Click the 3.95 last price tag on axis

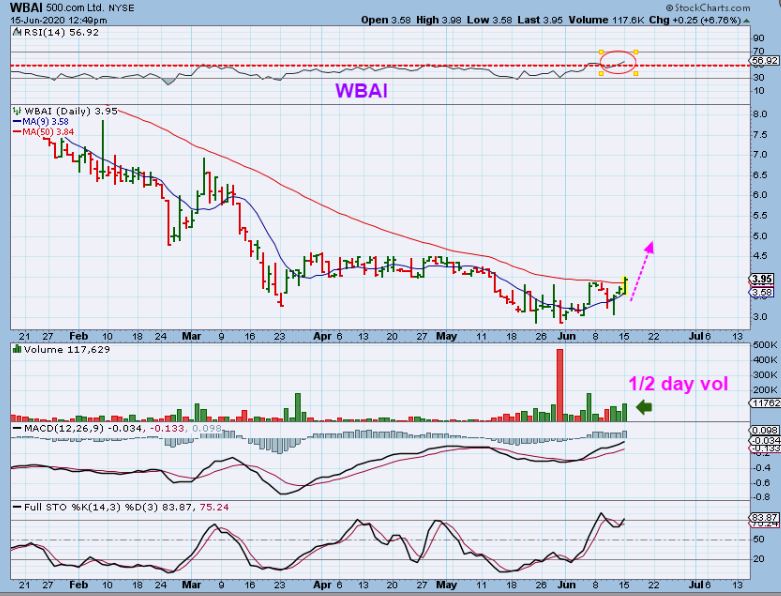click(x=762, y=279)
